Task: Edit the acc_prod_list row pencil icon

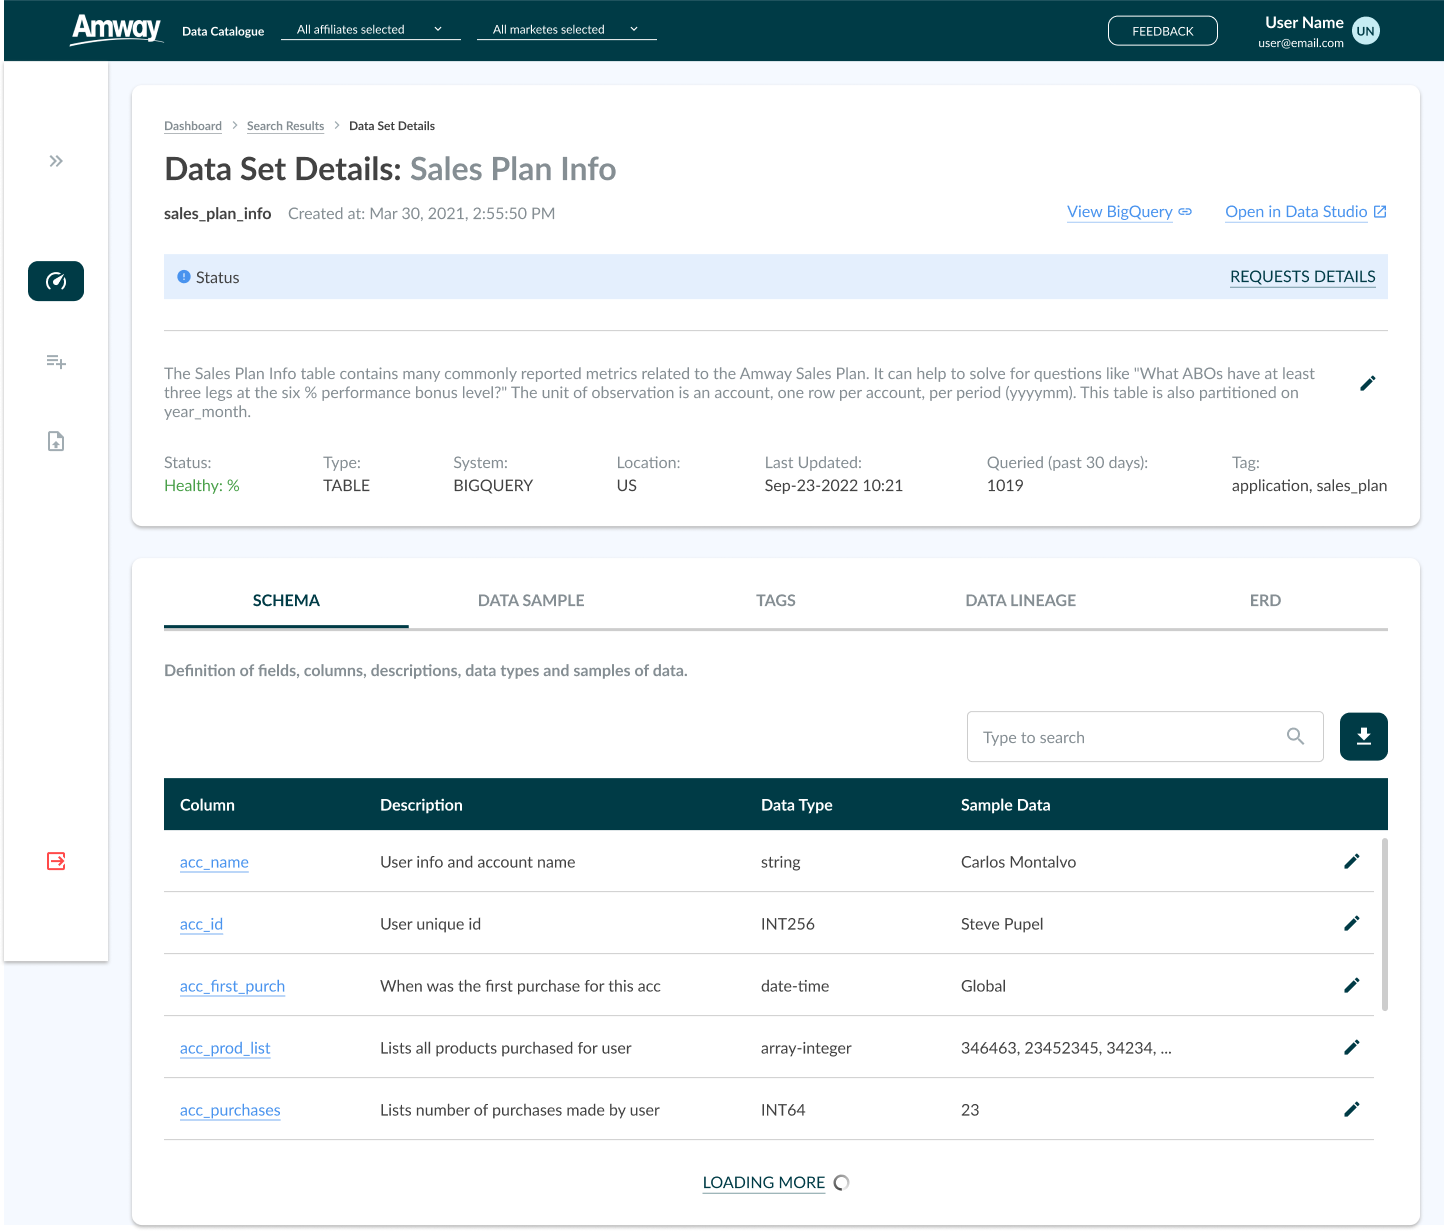Action: (1351, 1047)
